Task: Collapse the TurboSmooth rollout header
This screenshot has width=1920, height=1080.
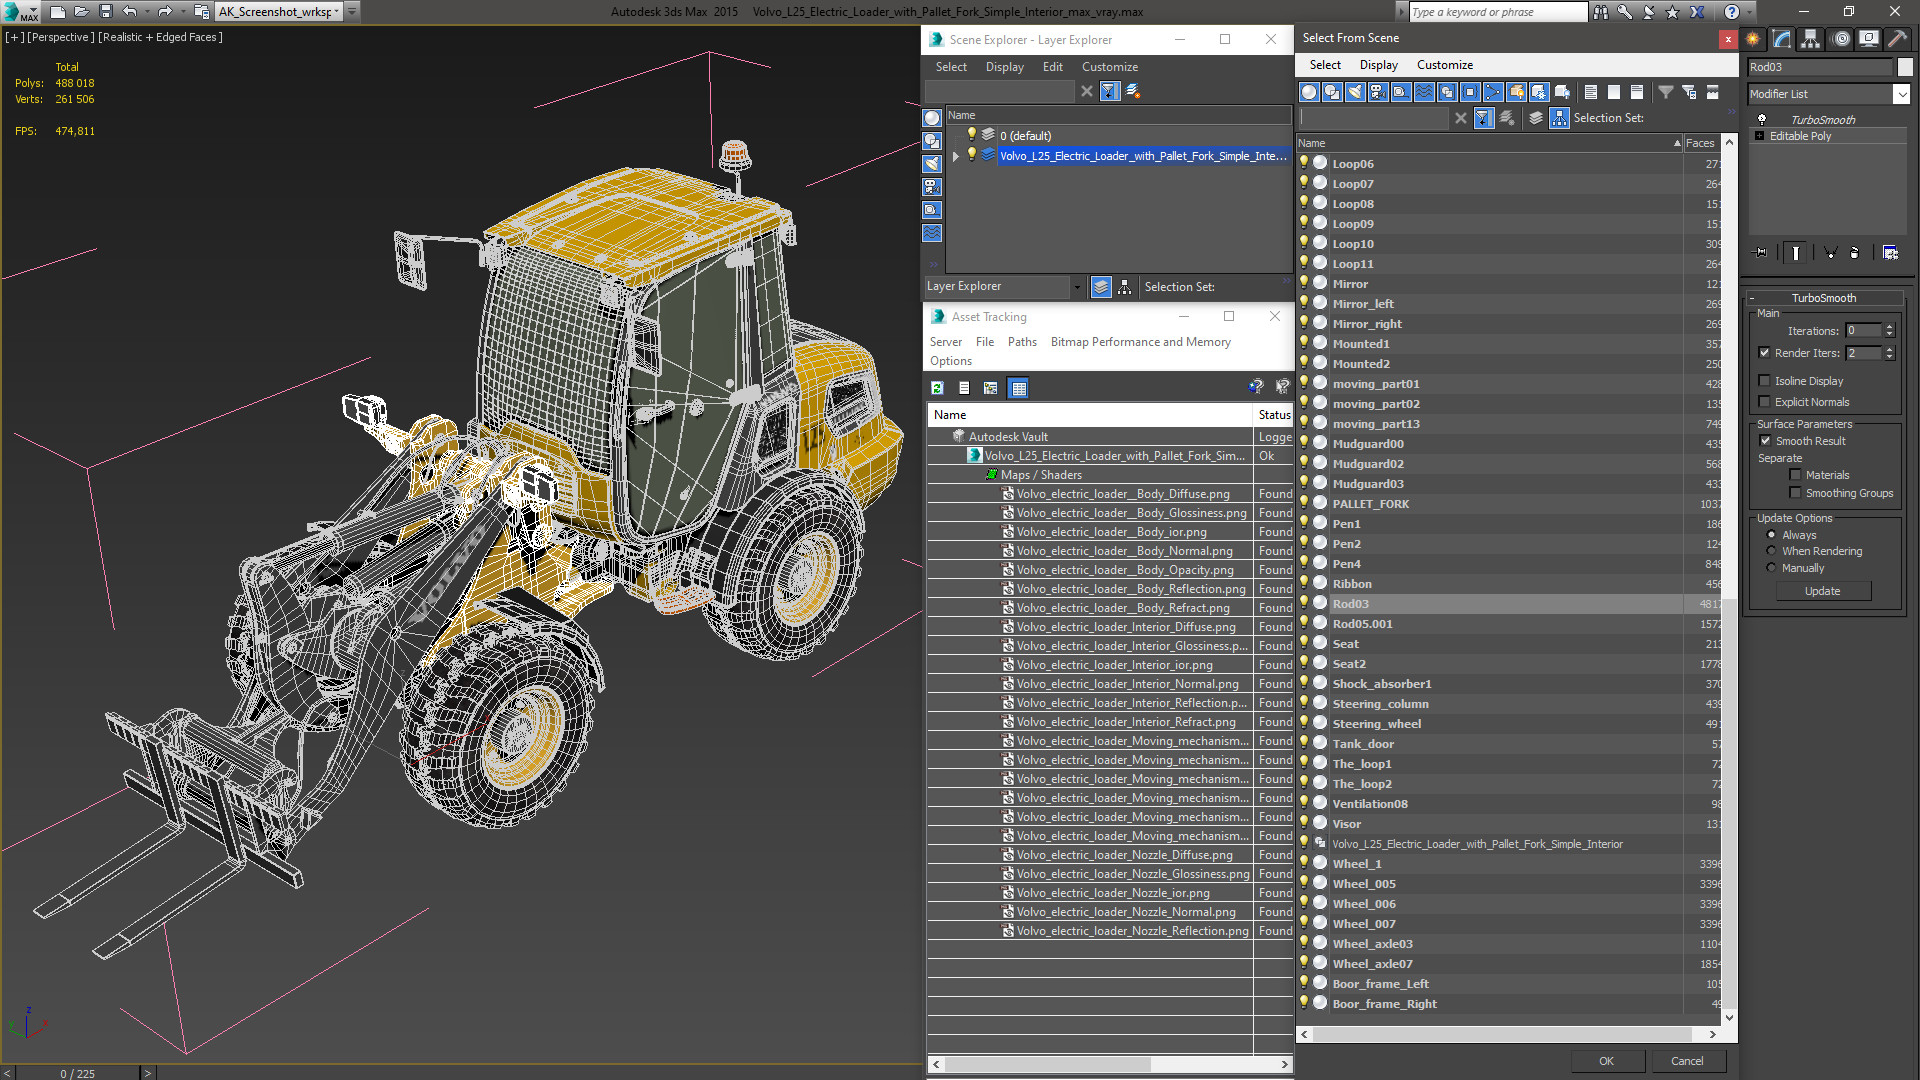Action: [x=1824, y=298]
